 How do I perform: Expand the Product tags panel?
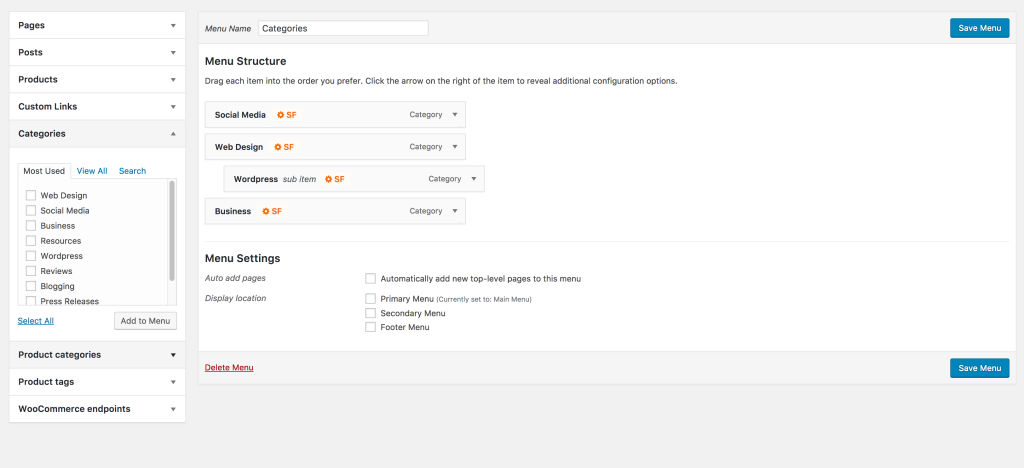[97, 382]
